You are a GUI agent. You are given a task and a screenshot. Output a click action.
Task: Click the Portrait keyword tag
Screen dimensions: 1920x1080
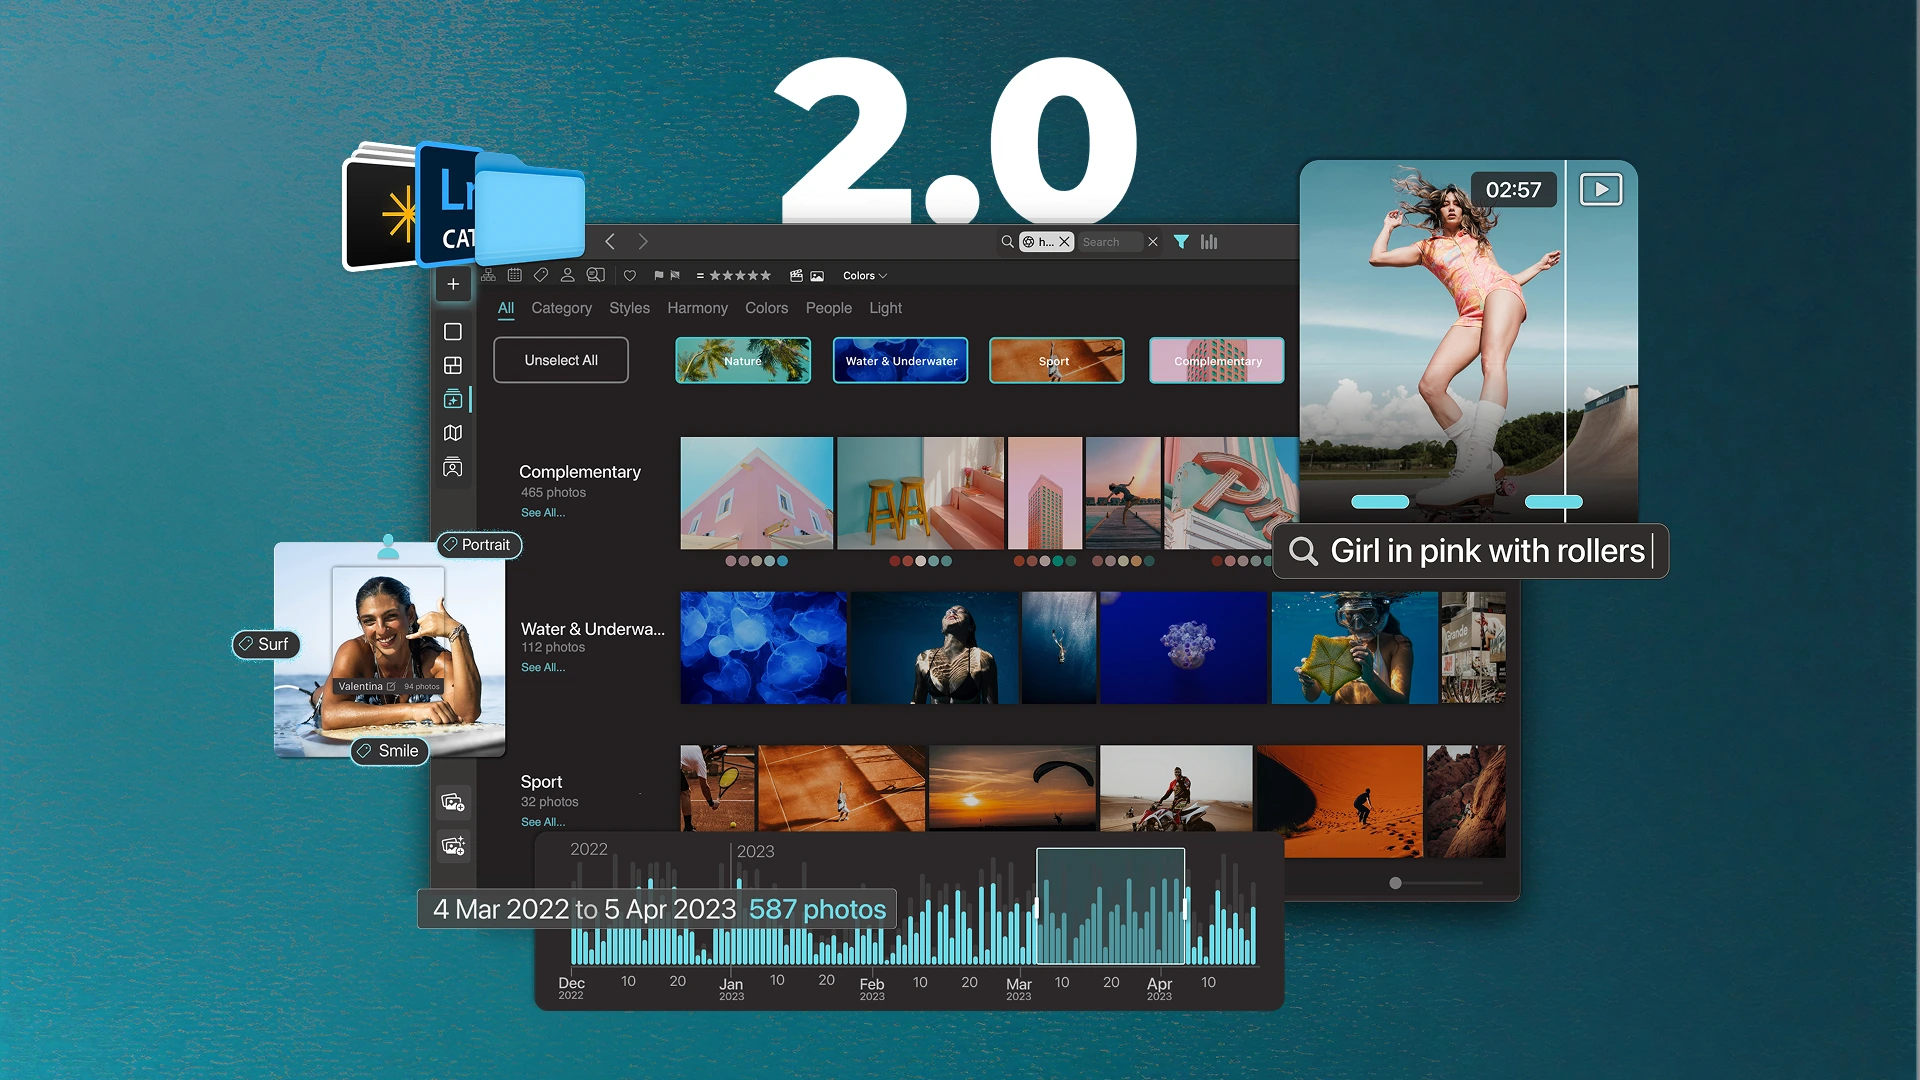479,545
